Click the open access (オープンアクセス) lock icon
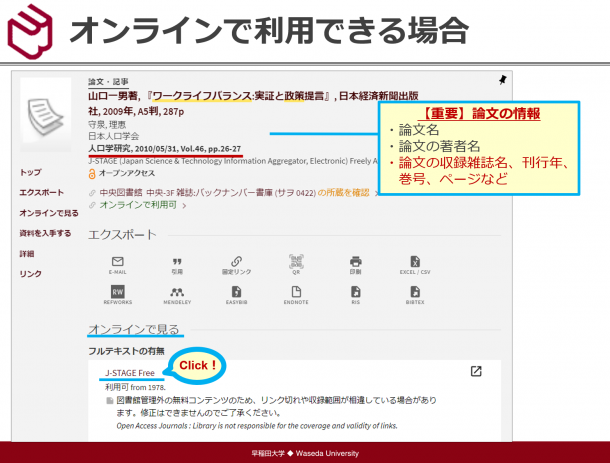Screen dimensions: 610x463 pos(92,174)
